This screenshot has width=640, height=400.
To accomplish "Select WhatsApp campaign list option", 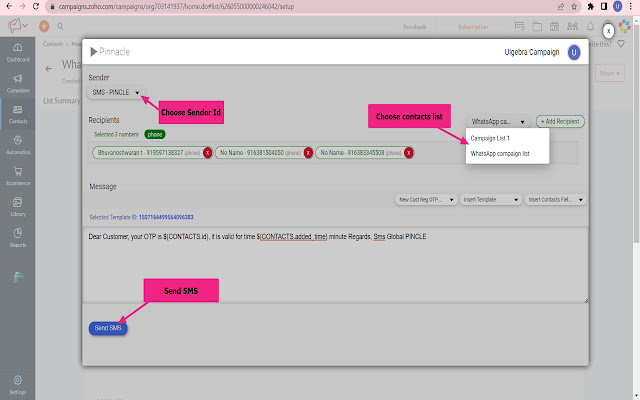I will 500,154.
